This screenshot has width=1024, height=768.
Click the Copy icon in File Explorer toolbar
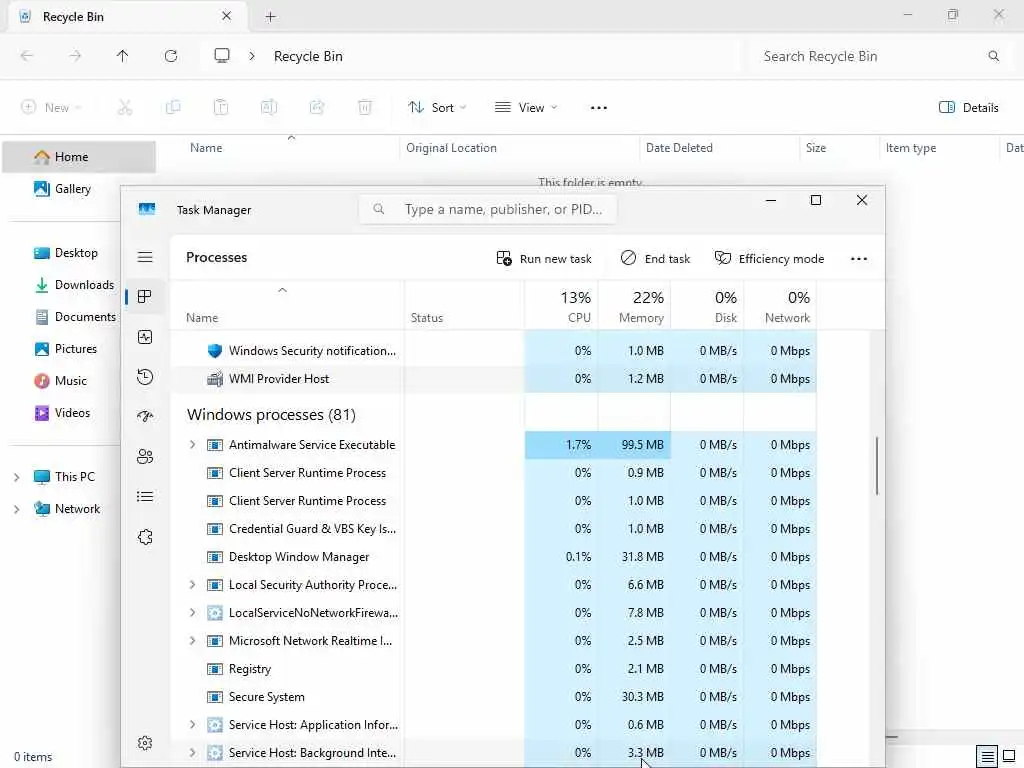pyautogui.click(x=173, y=108)
